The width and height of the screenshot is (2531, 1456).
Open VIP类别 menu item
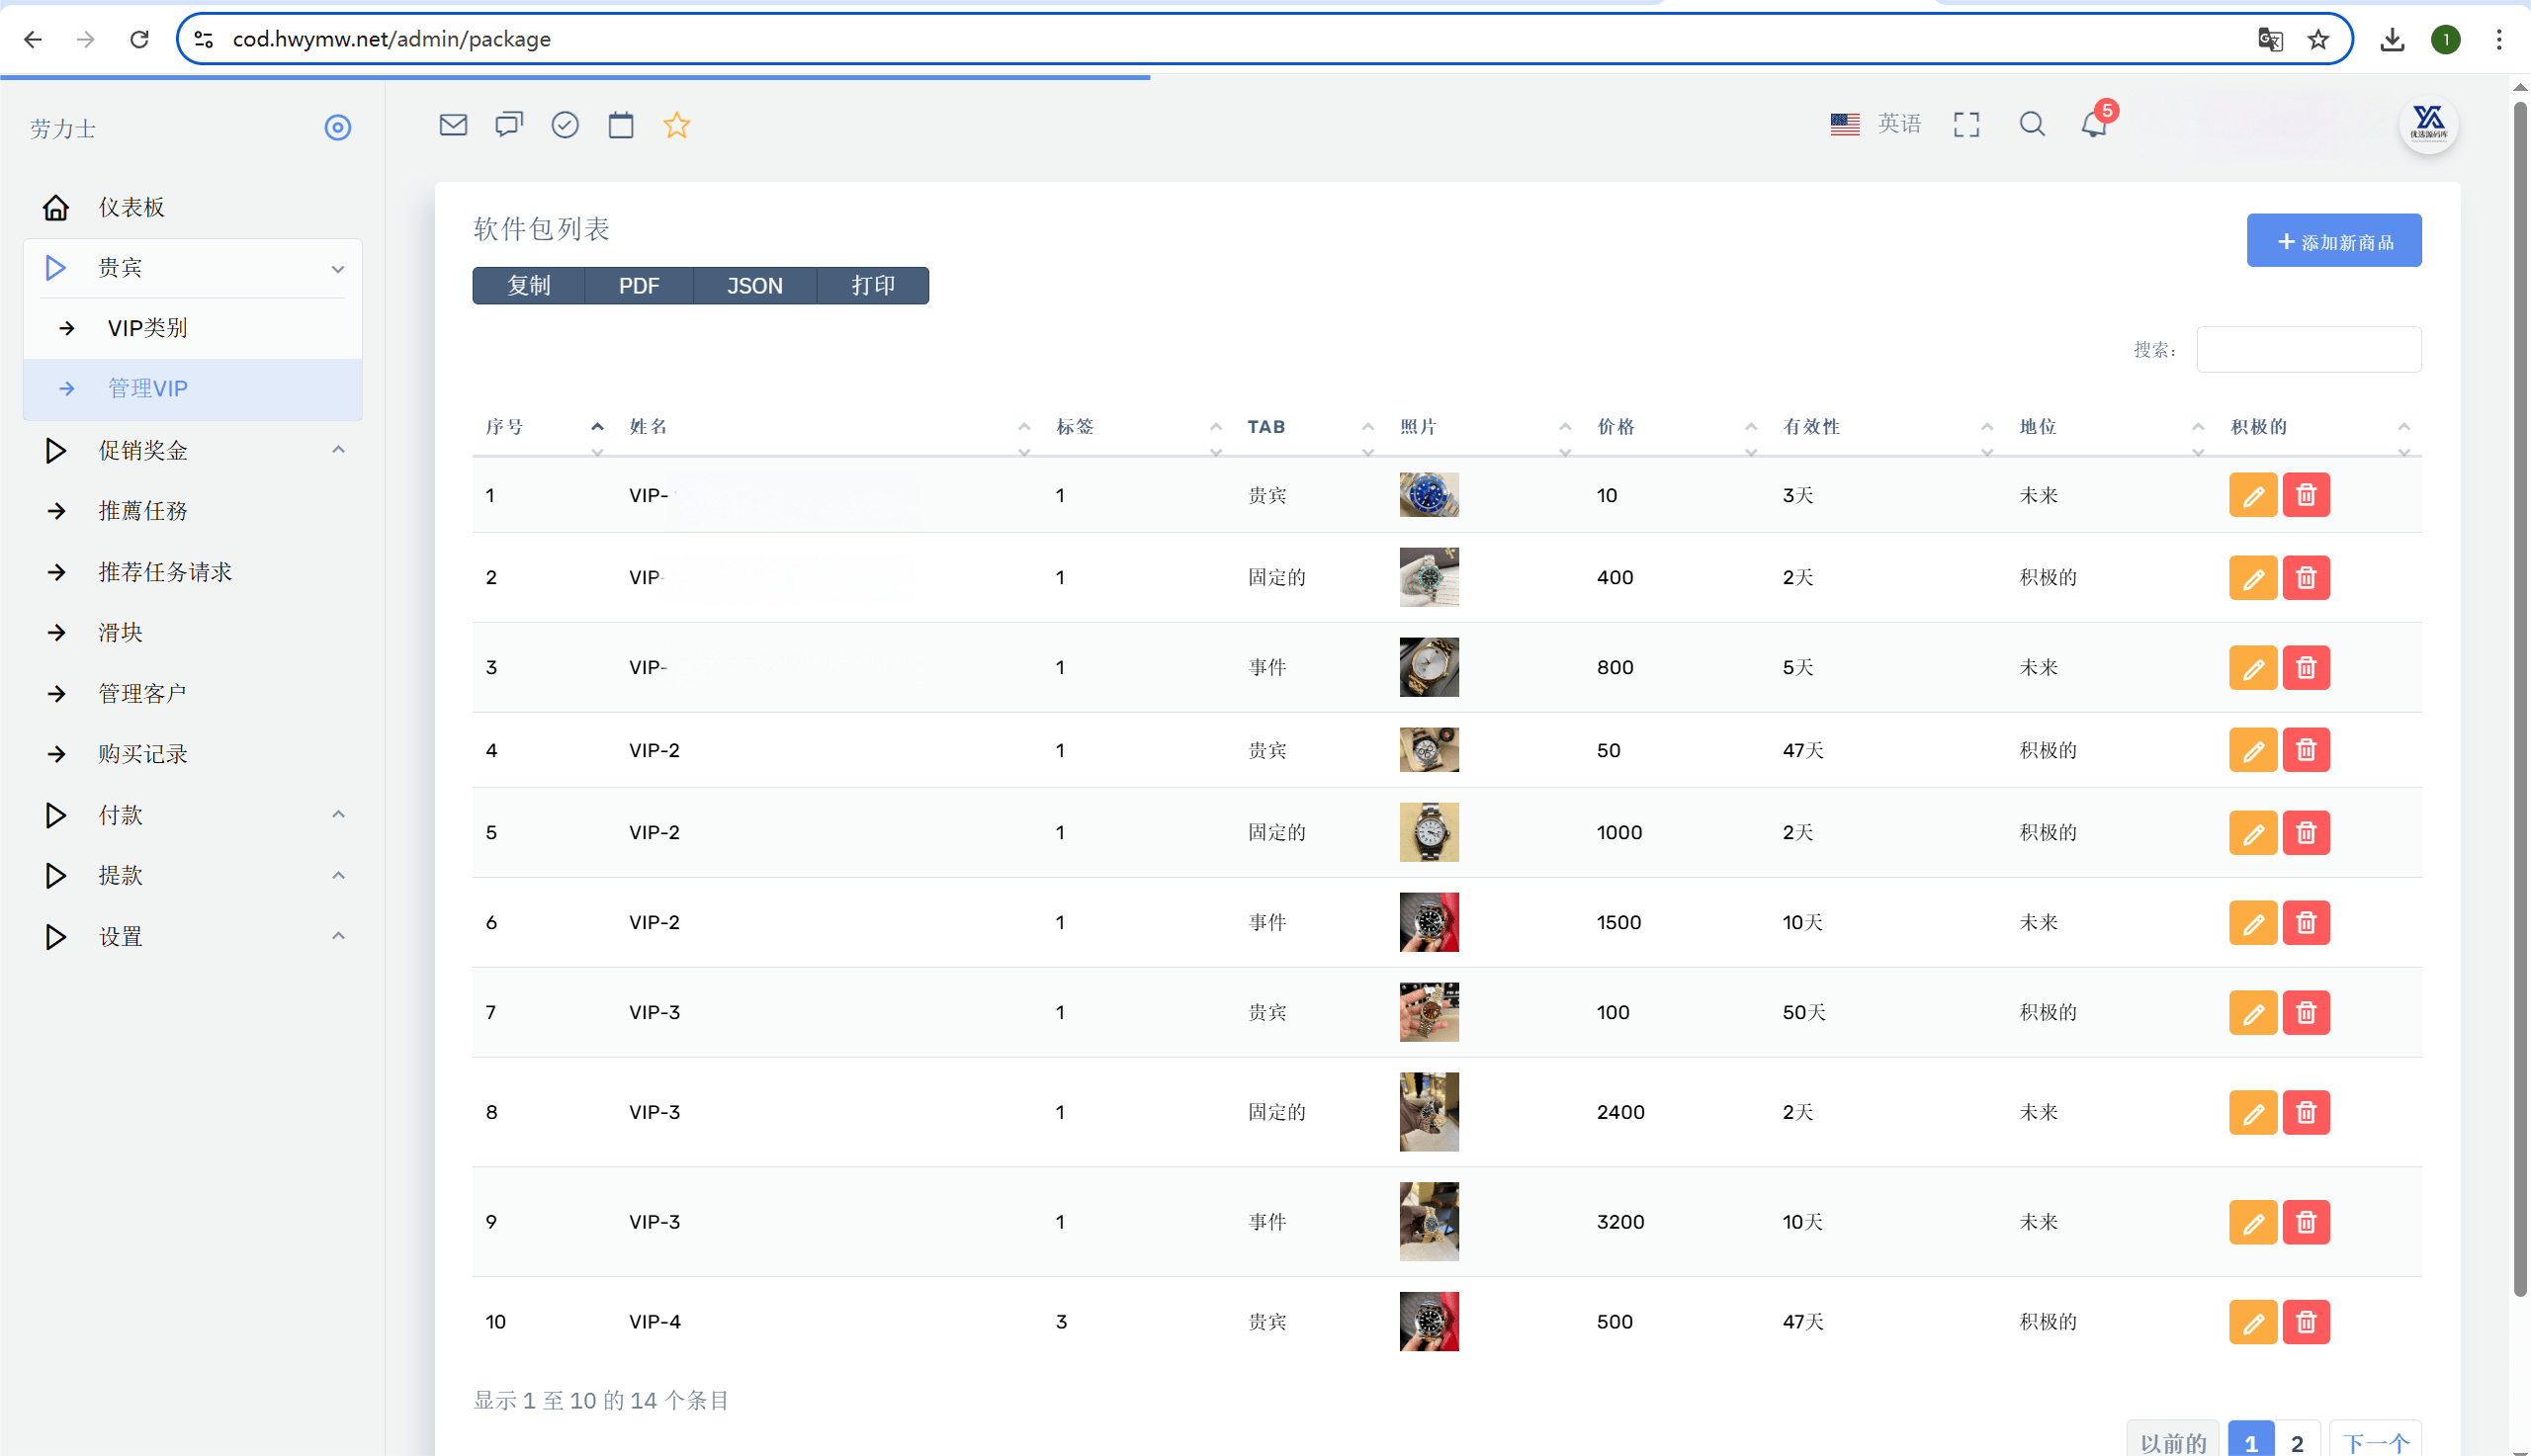(147, 328)
